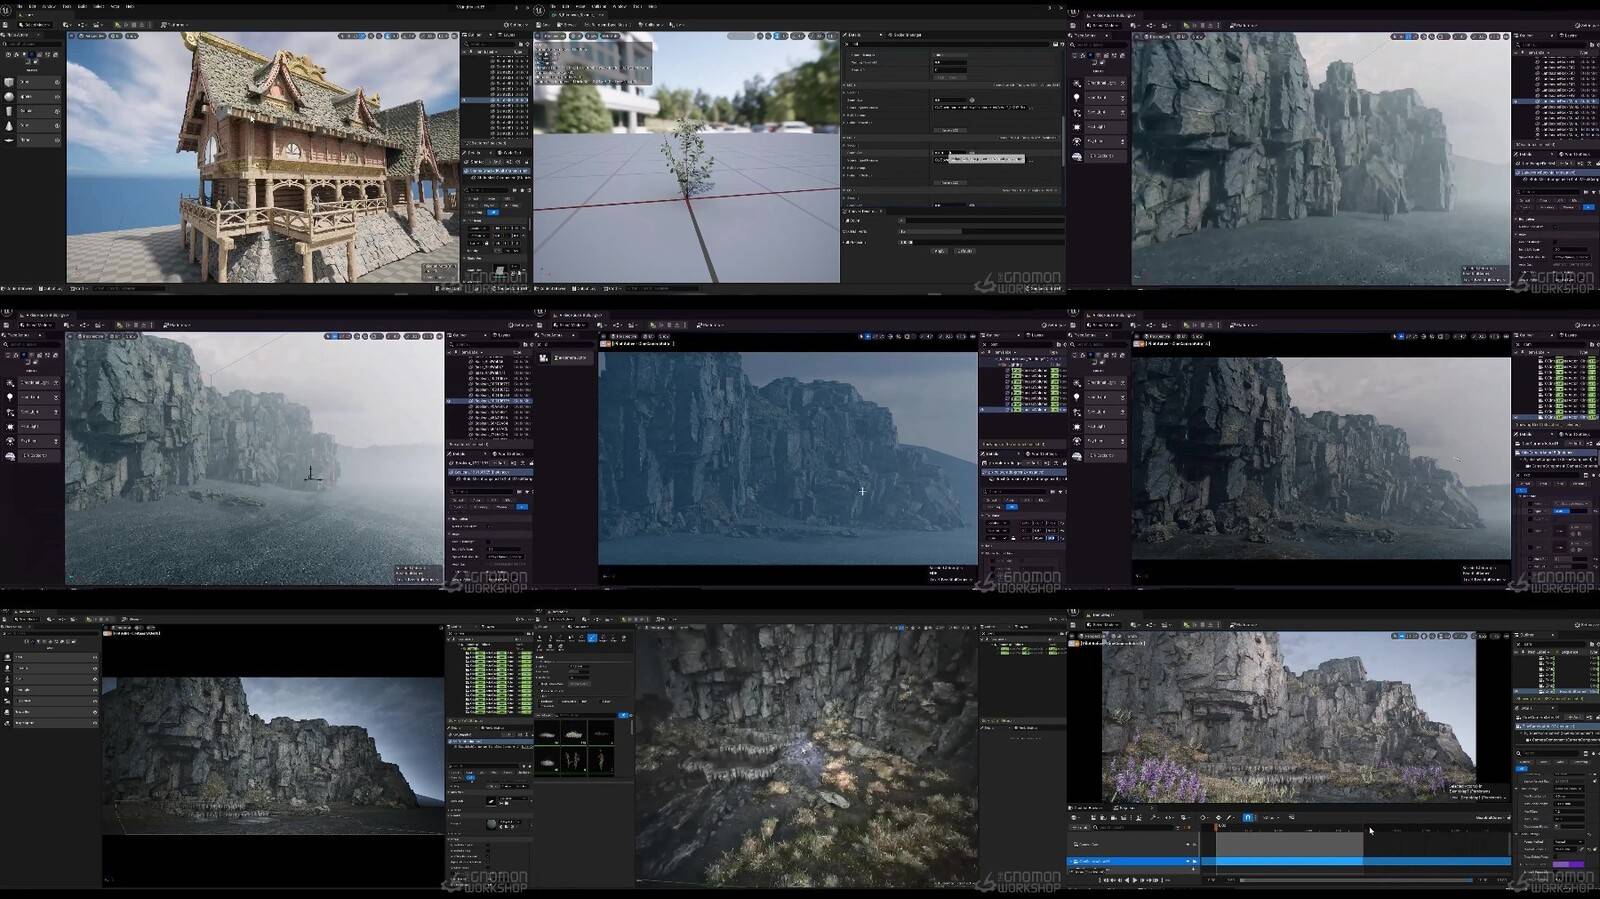This screenshot has height=899, width=1600.
Task: Click Apply in the plant mesh LOD settings
Action: 939,252
